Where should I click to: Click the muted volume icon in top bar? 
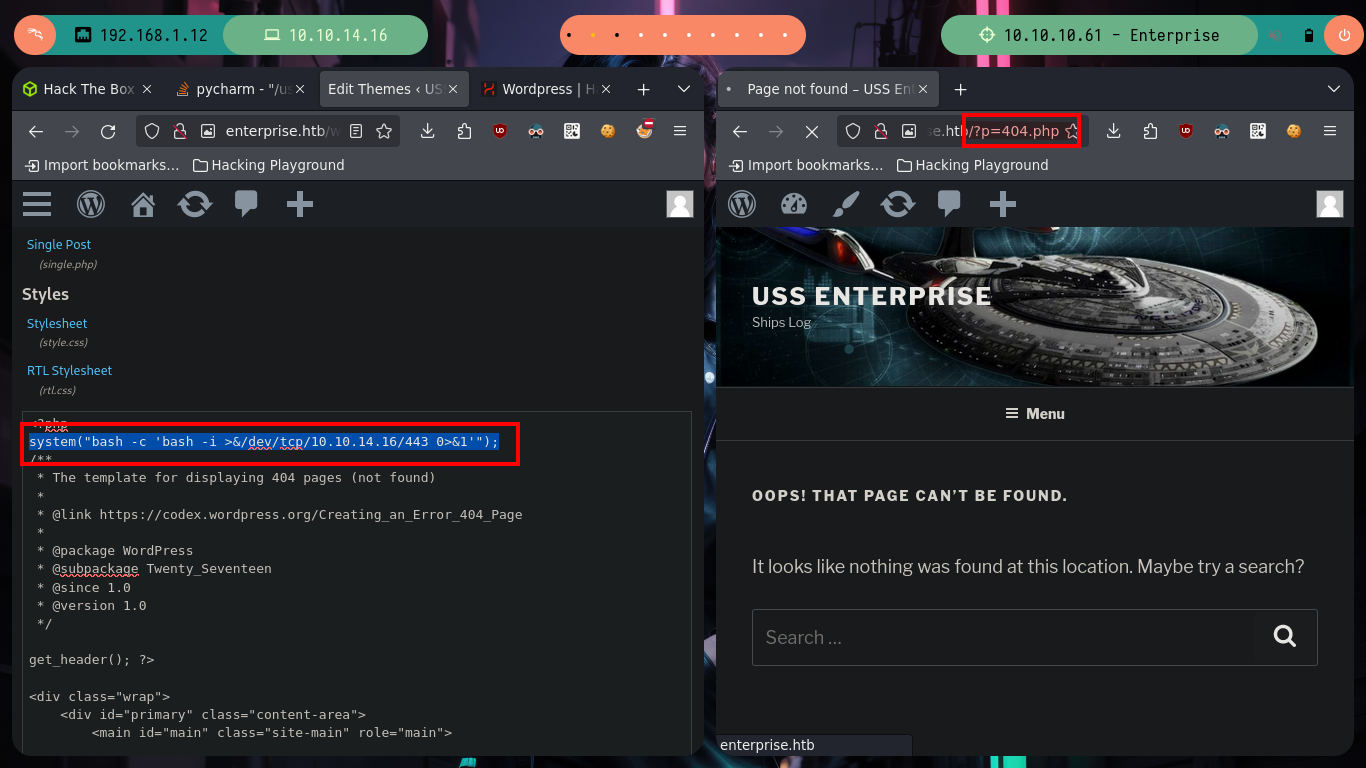pos(1276,35)
